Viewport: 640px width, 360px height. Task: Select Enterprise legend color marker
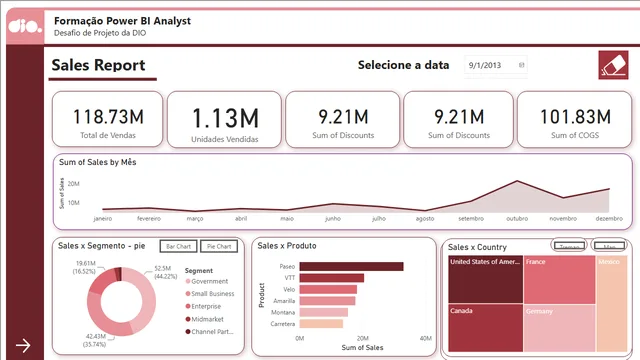click(x=188, y=306)
